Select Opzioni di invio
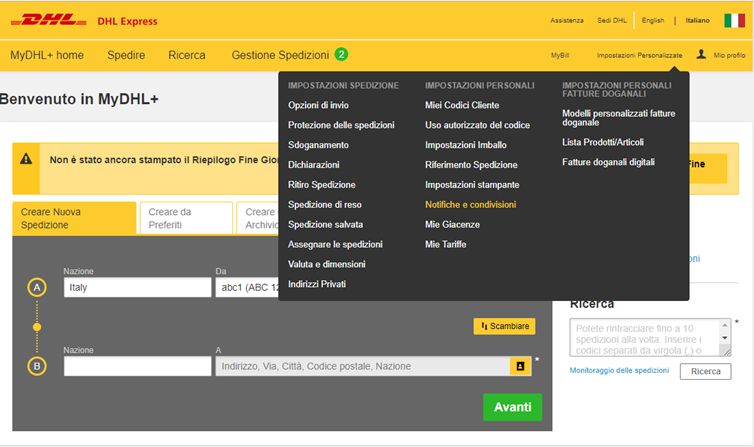Screen dimensions: 754x447 coord(318,105)
